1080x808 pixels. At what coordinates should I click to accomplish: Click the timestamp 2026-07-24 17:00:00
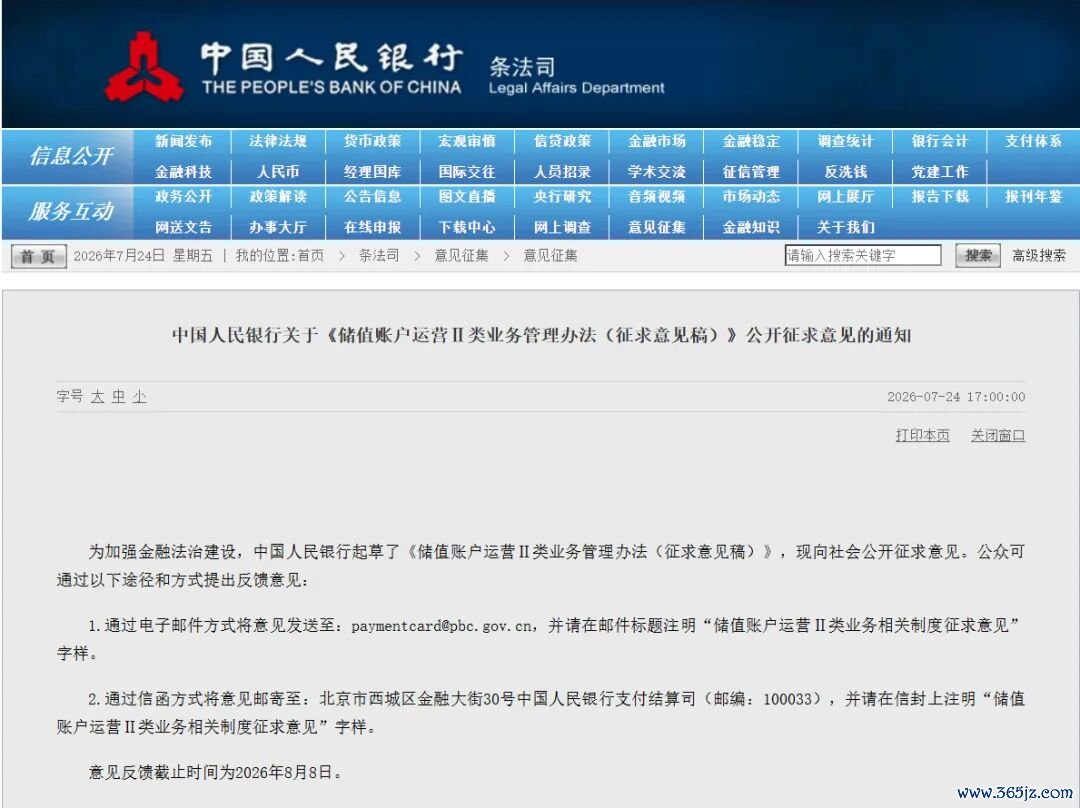[956, 397]
